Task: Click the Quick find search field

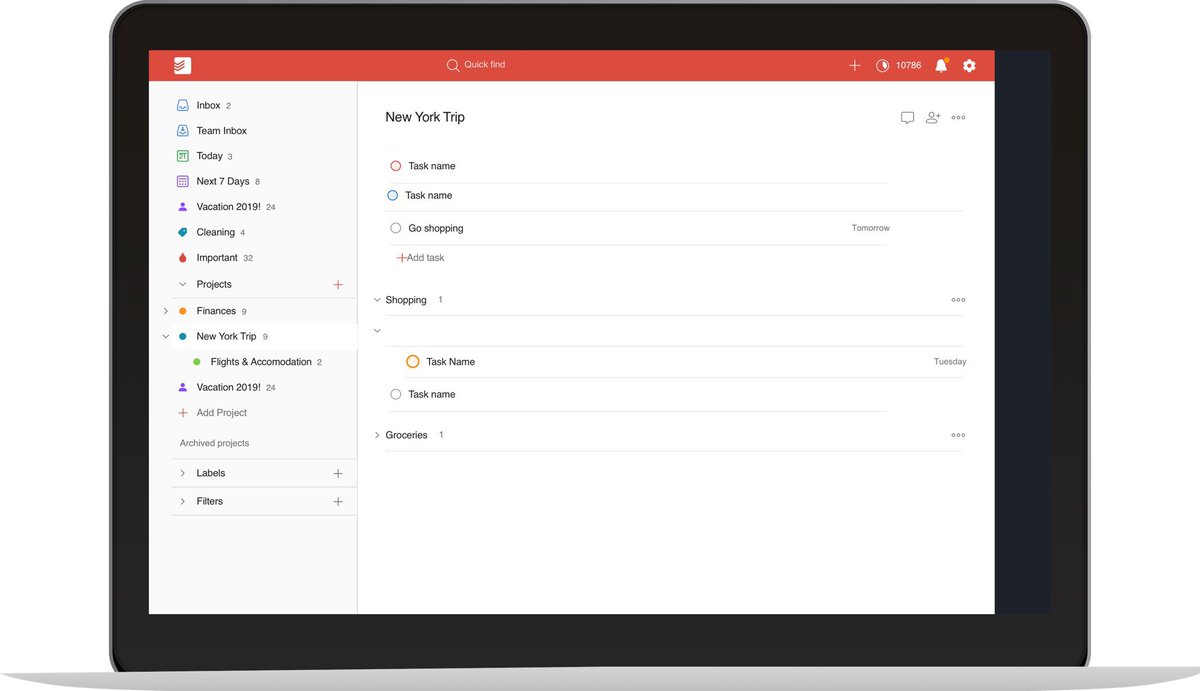Action: point(476,65)
